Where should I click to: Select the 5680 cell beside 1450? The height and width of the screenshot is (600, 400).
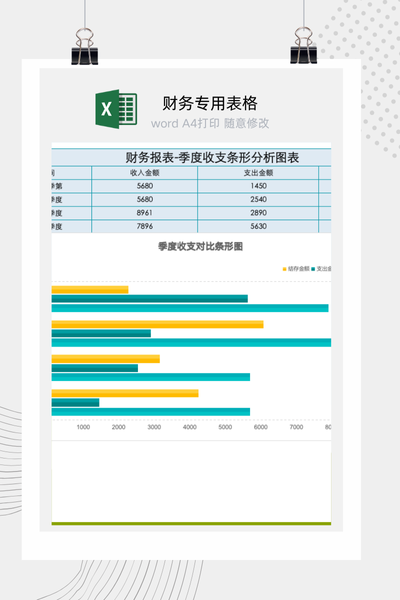(145, 186)
